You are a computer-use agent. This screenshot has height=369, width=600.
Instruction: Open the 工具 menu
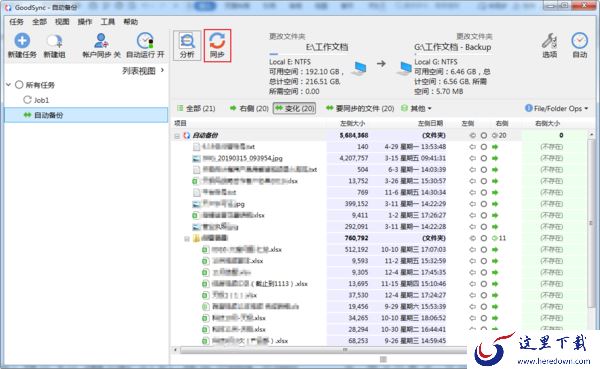point(108,22)
